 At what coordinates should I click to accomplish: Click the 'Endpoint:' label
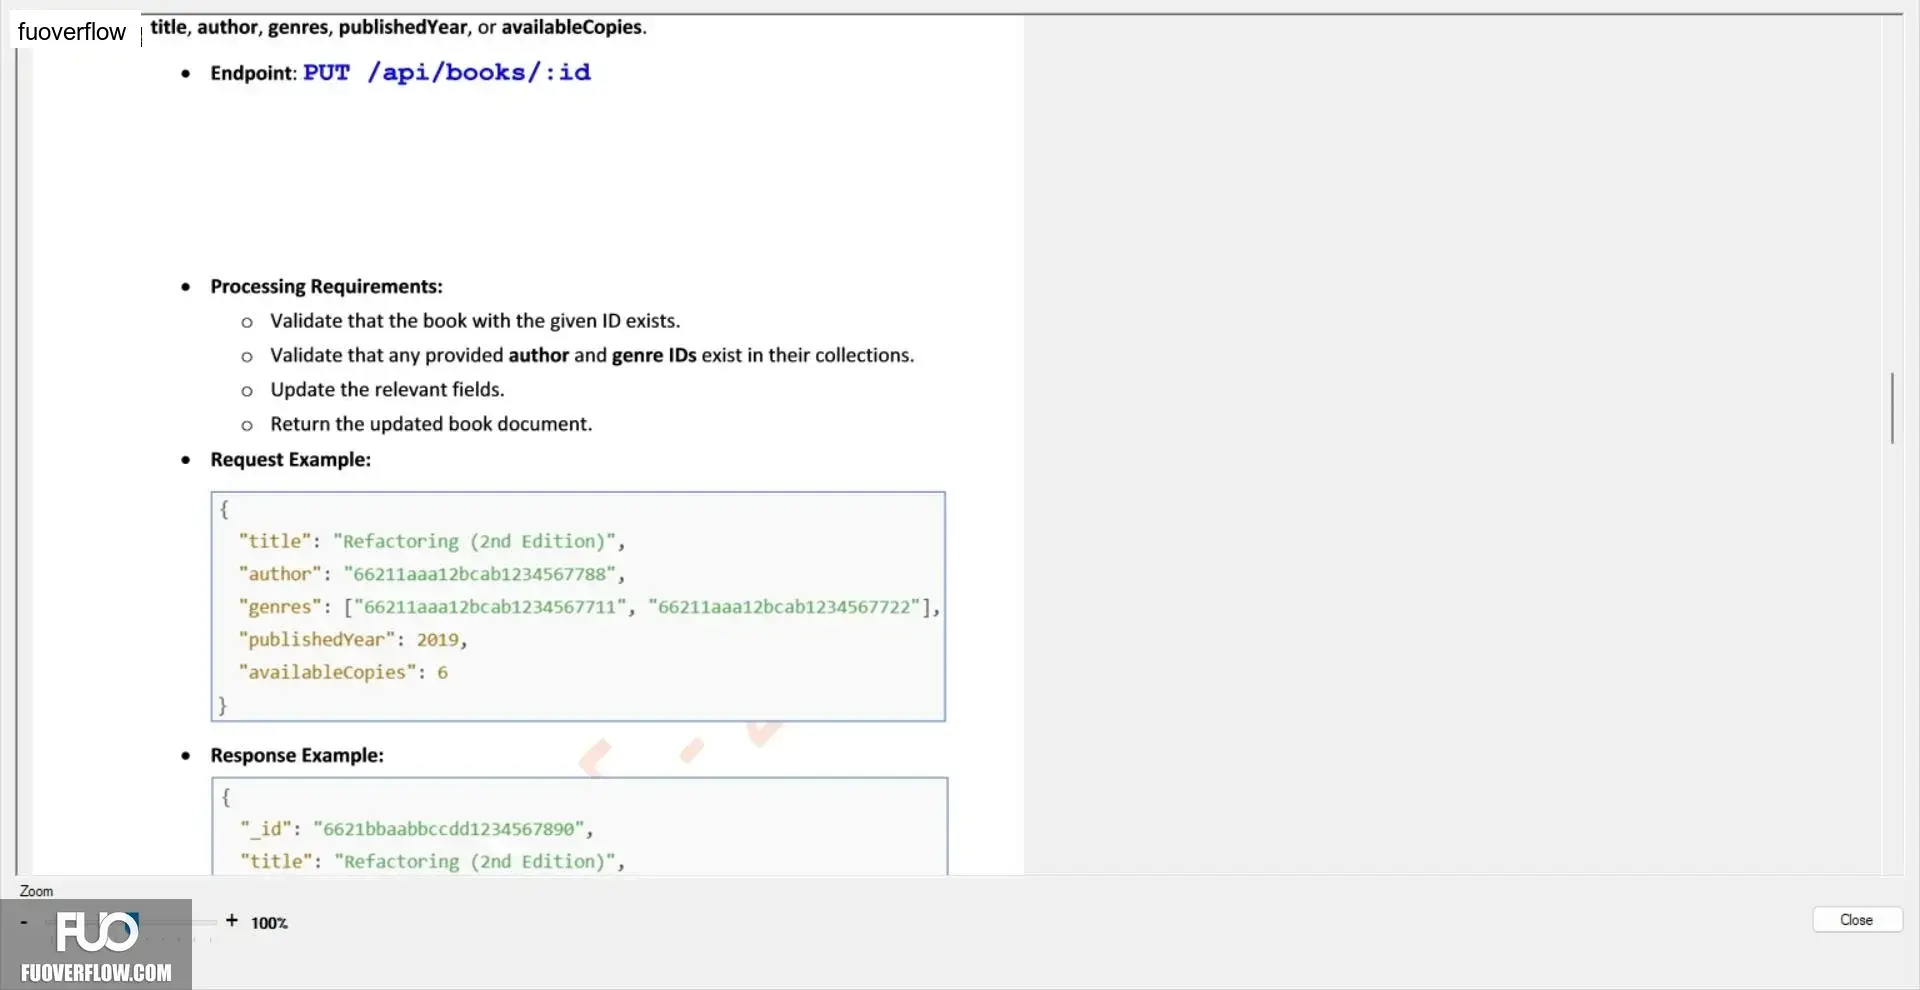(253, 73)
